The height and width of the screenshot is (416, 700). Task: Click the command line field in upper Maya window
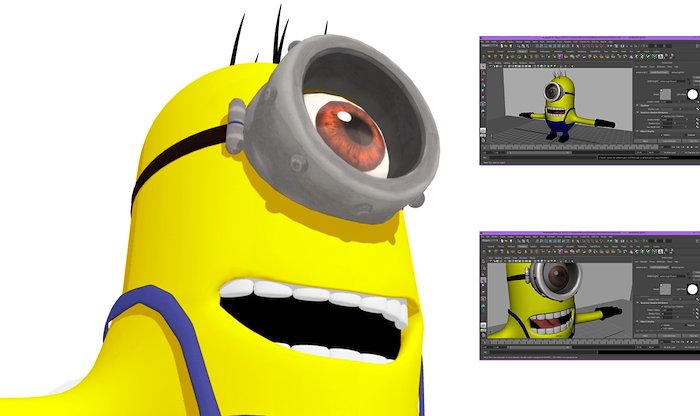(543, 158)
